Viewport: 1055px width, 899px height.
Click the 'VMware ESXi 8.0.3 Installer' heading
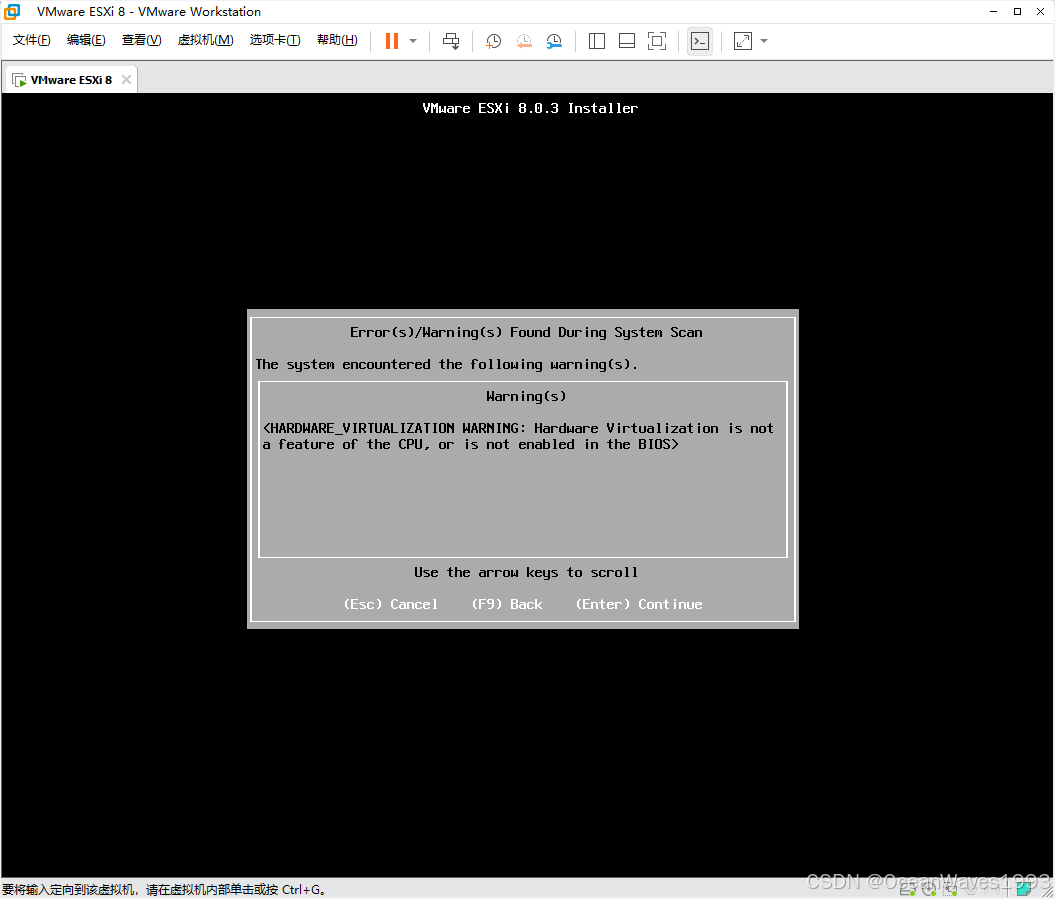[530, 108]
